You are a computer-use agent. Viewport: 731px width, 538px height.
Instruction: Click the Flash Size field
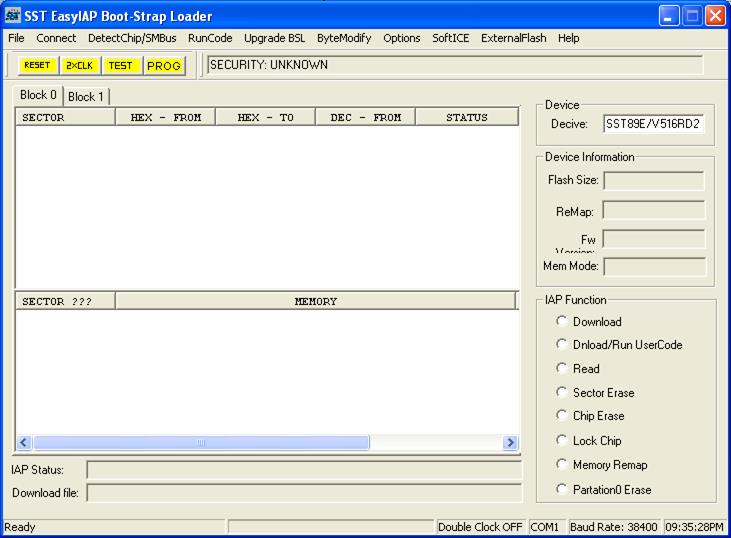click(654, 180)
